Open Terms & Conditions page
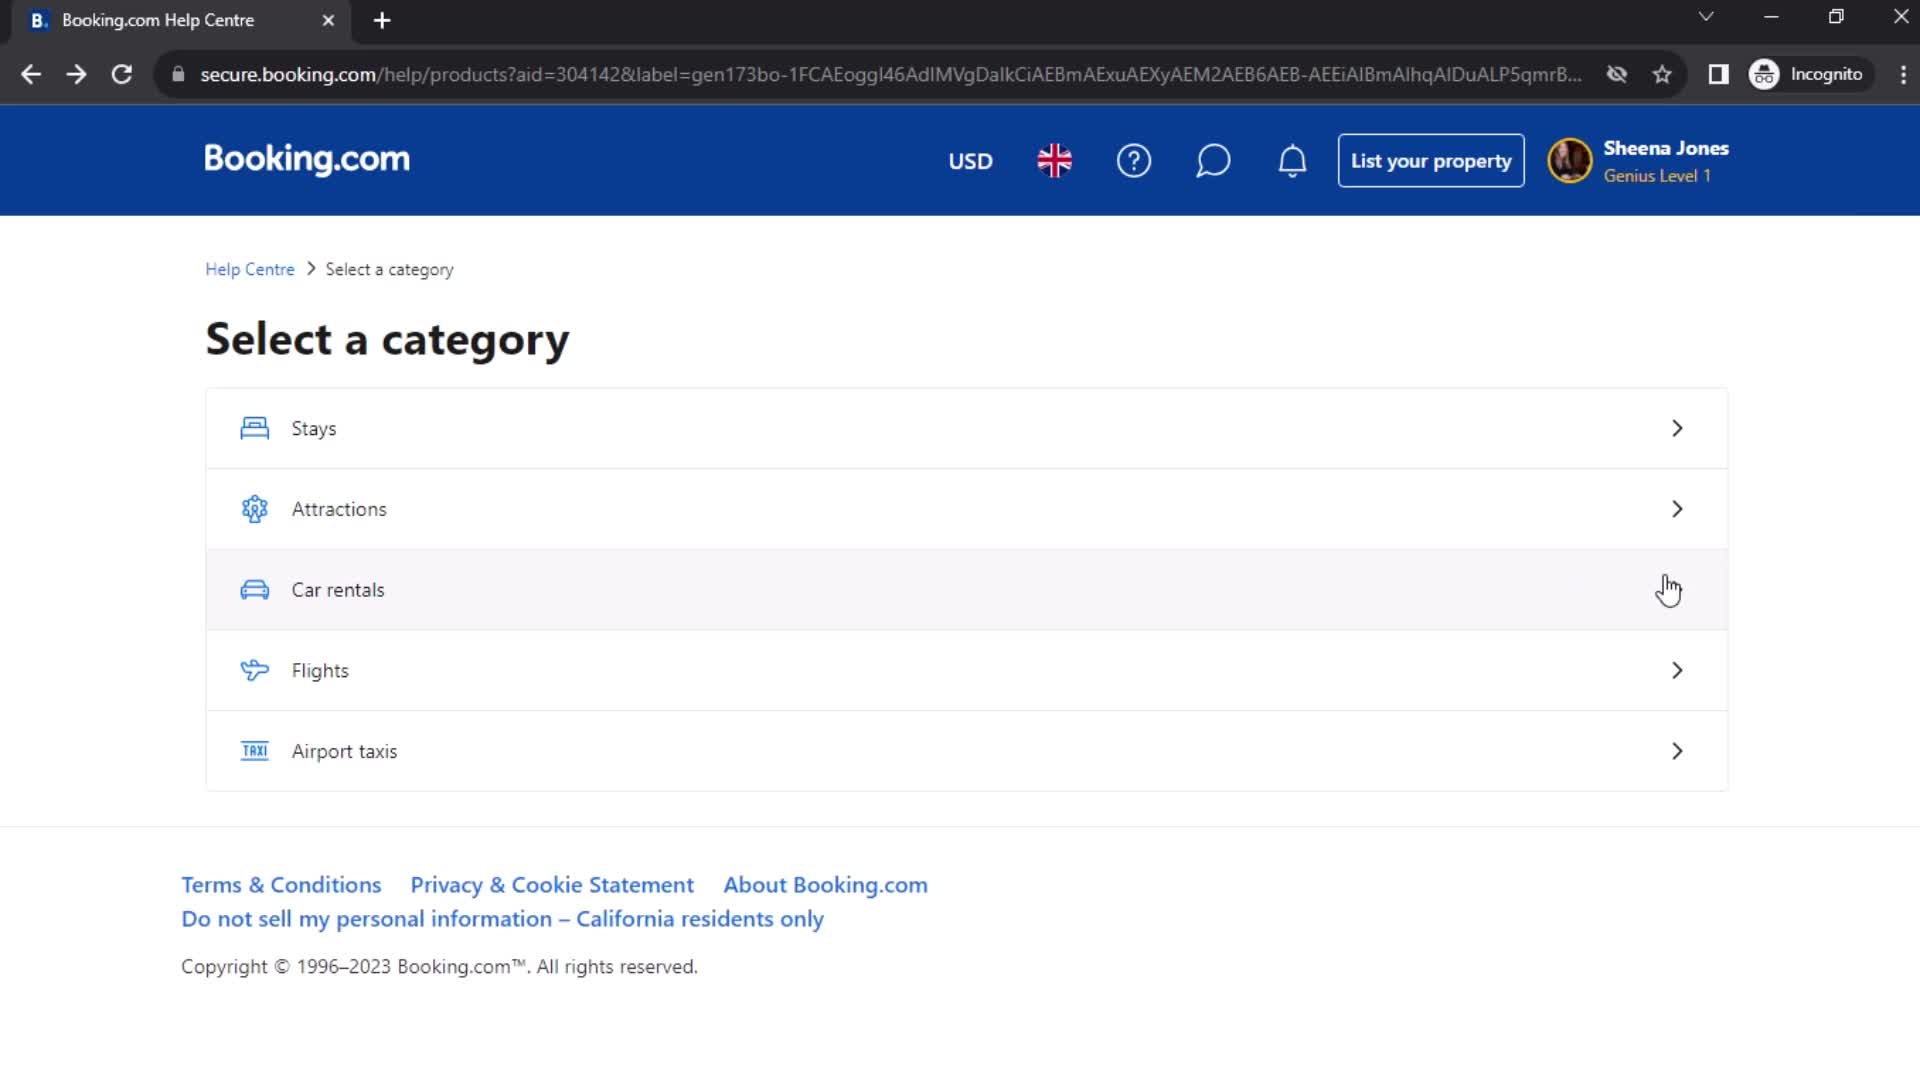 (x=281, y=884)
